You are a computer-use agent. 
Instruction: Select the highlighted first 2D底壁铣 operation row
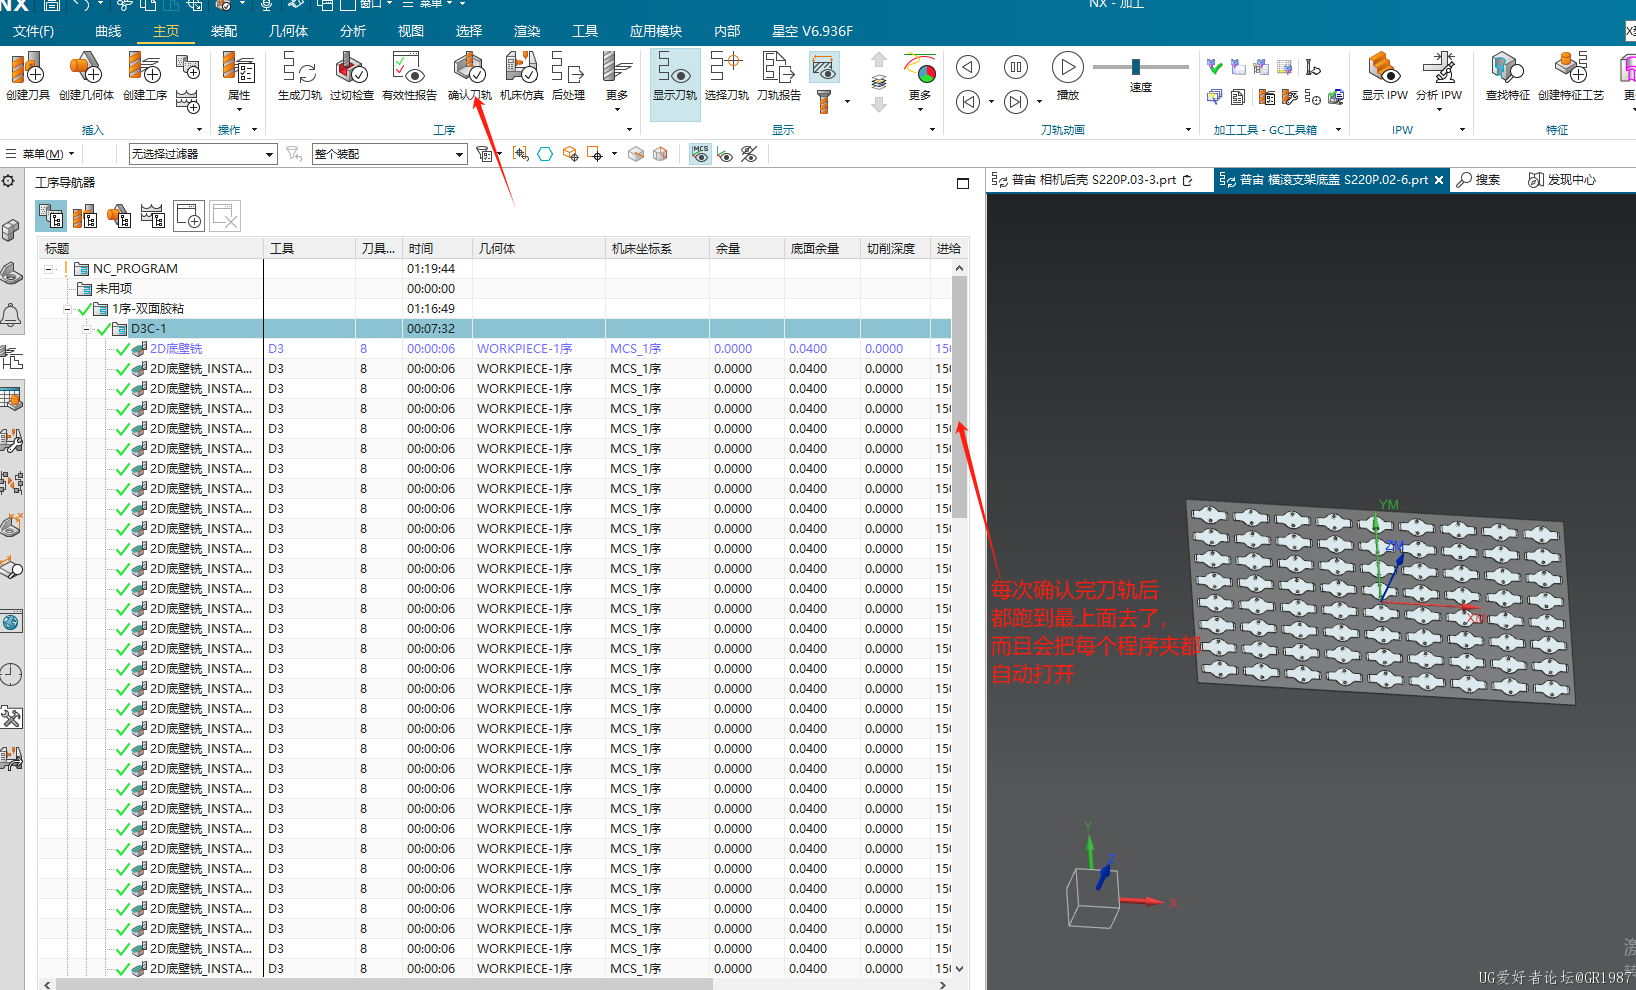click(x=496, y=349)
